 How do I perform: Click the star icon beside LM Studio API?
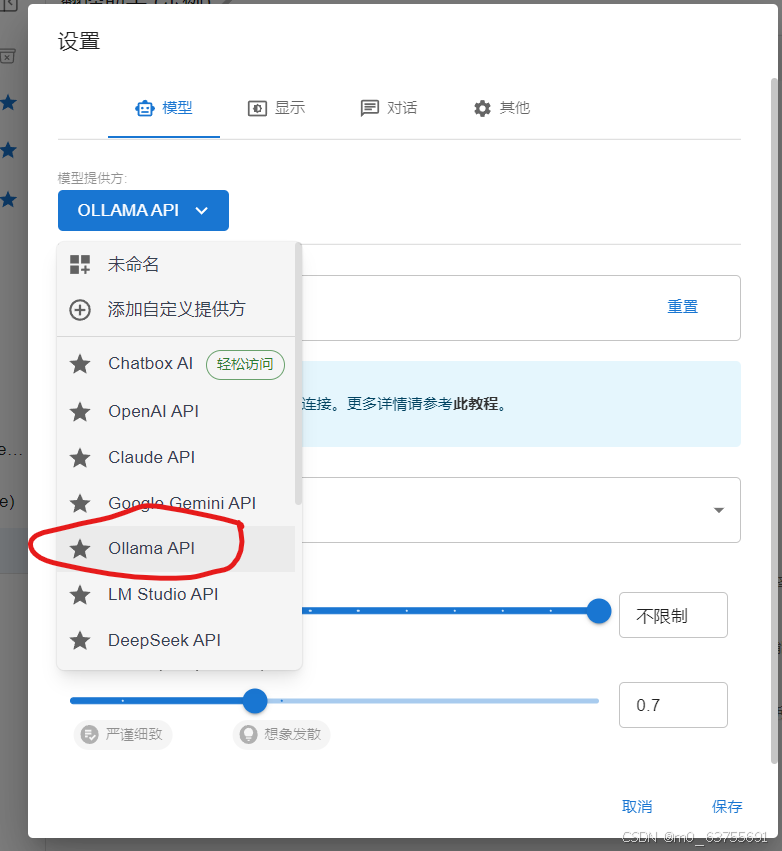(x=80, y=595)
